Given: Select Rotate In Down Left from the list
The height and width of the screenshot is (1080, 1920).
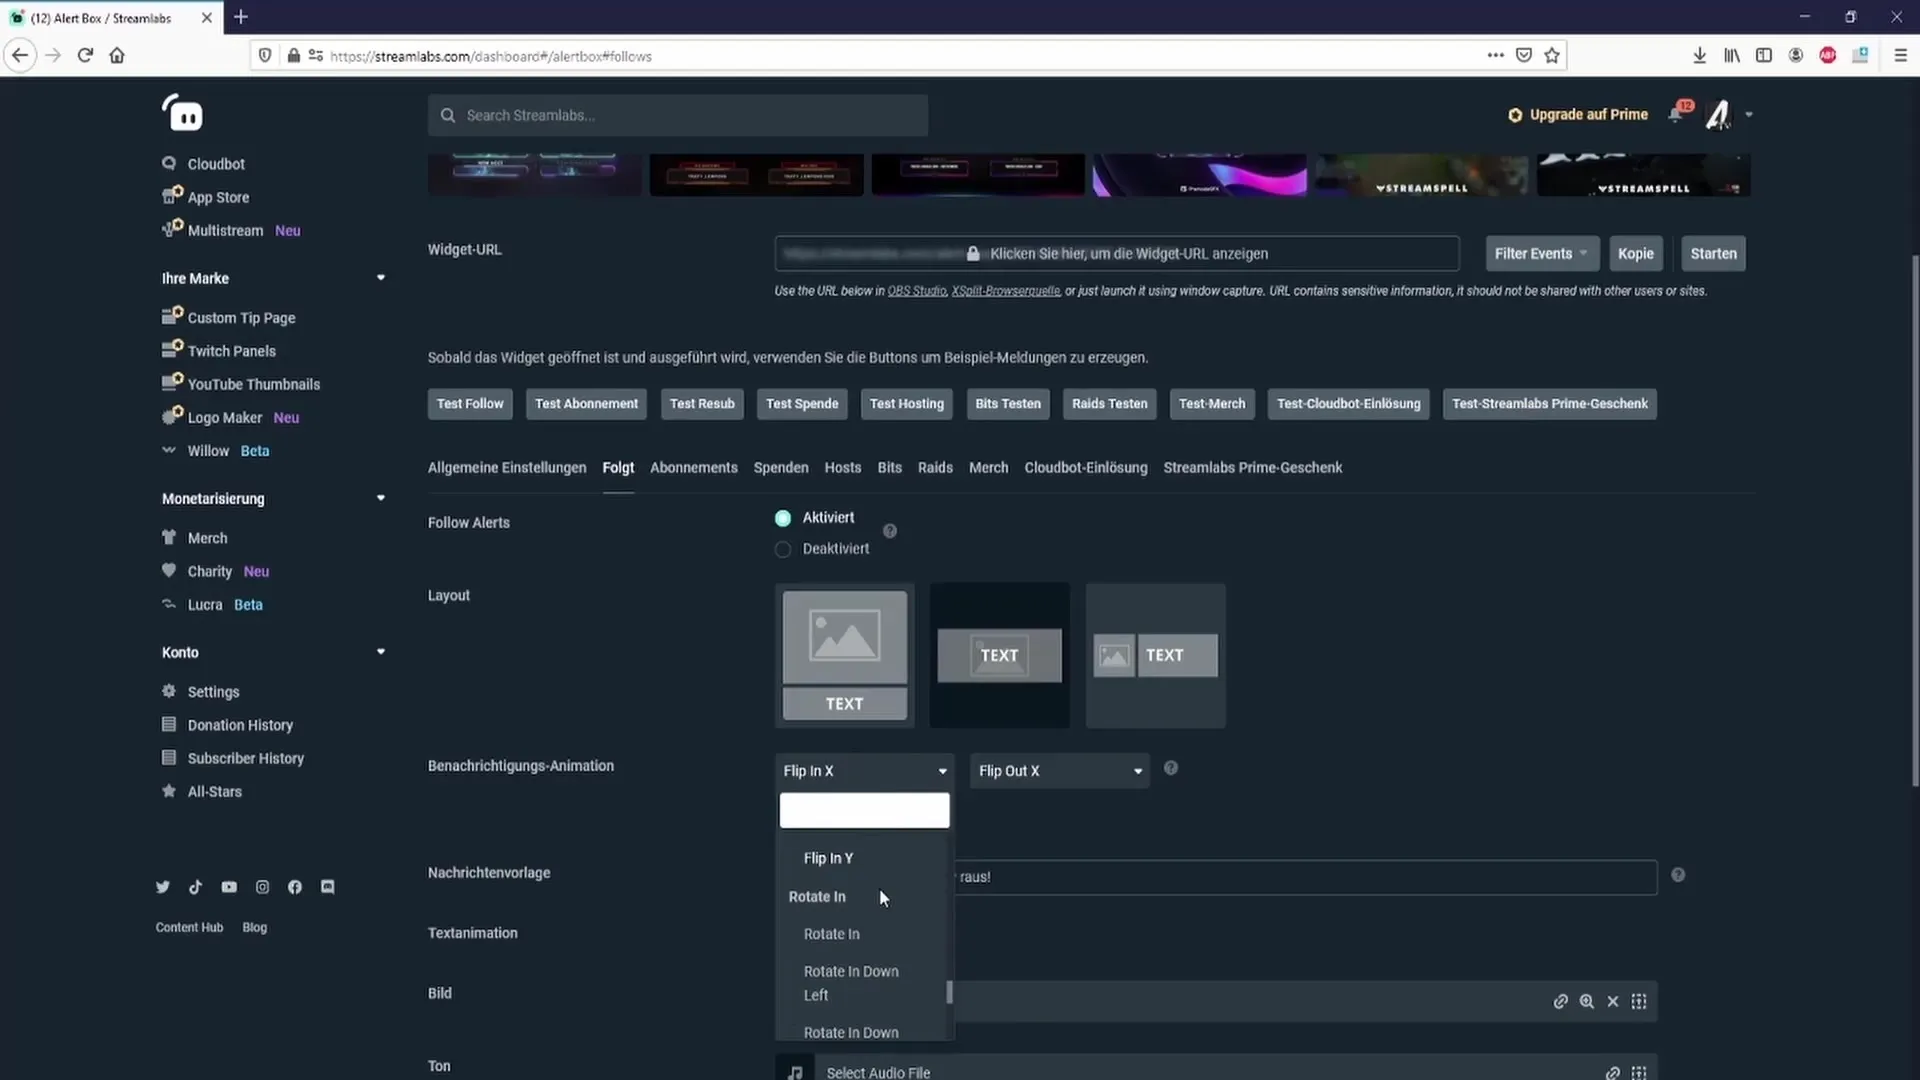Looking at the screenshot, I should 851,983.
